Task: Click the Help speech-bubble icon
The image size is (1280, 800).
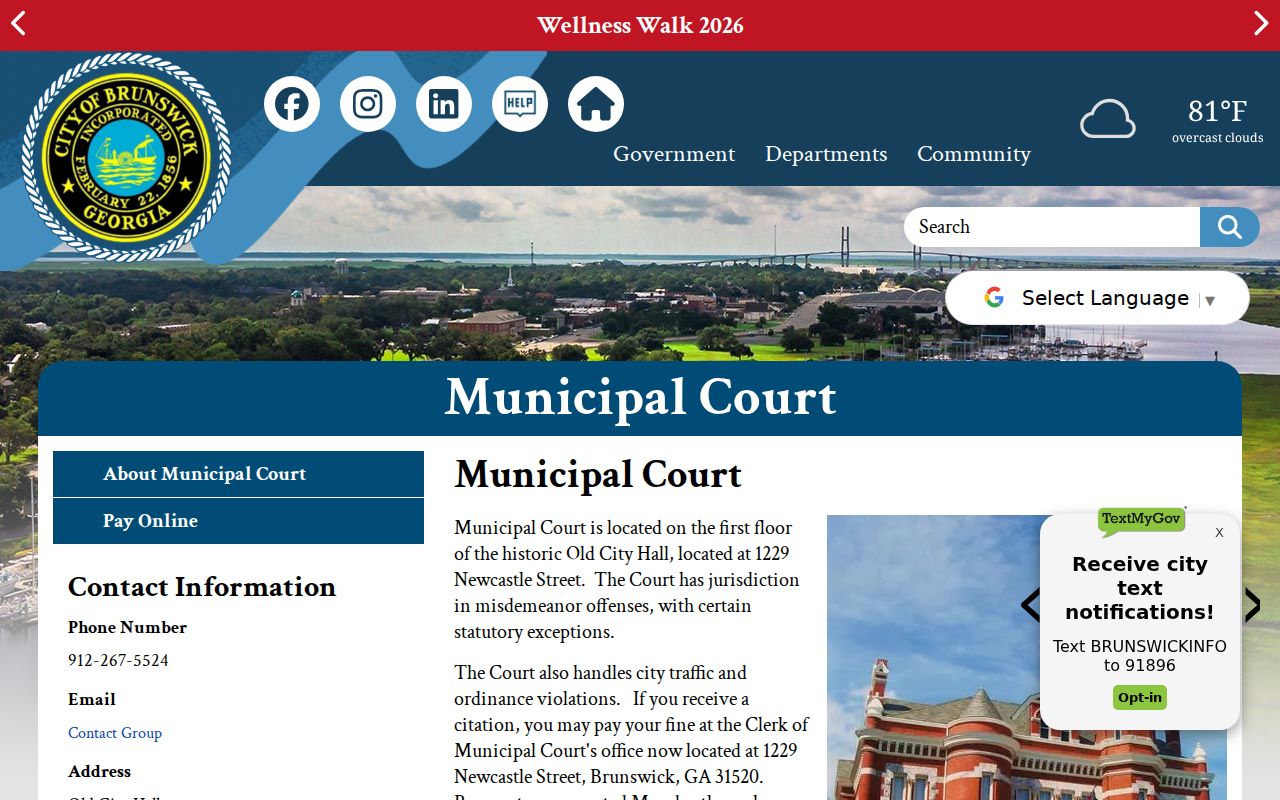Action: click(x=520, y=104)
